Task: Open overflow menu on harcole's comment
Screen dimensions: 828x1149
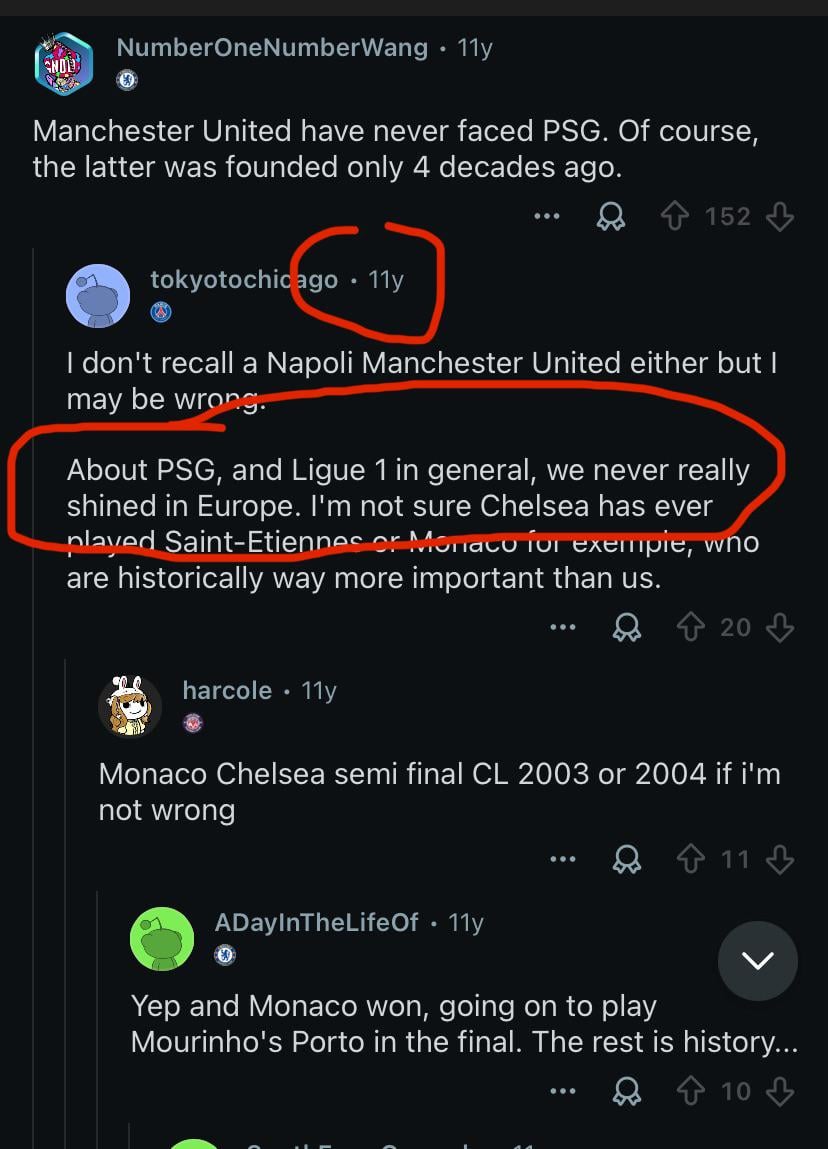Action: [x=562, y=859]
